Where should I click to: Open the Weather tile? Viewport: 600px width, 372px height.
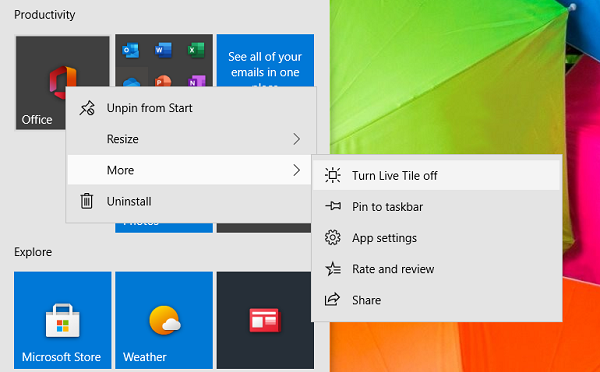[164, 320]
